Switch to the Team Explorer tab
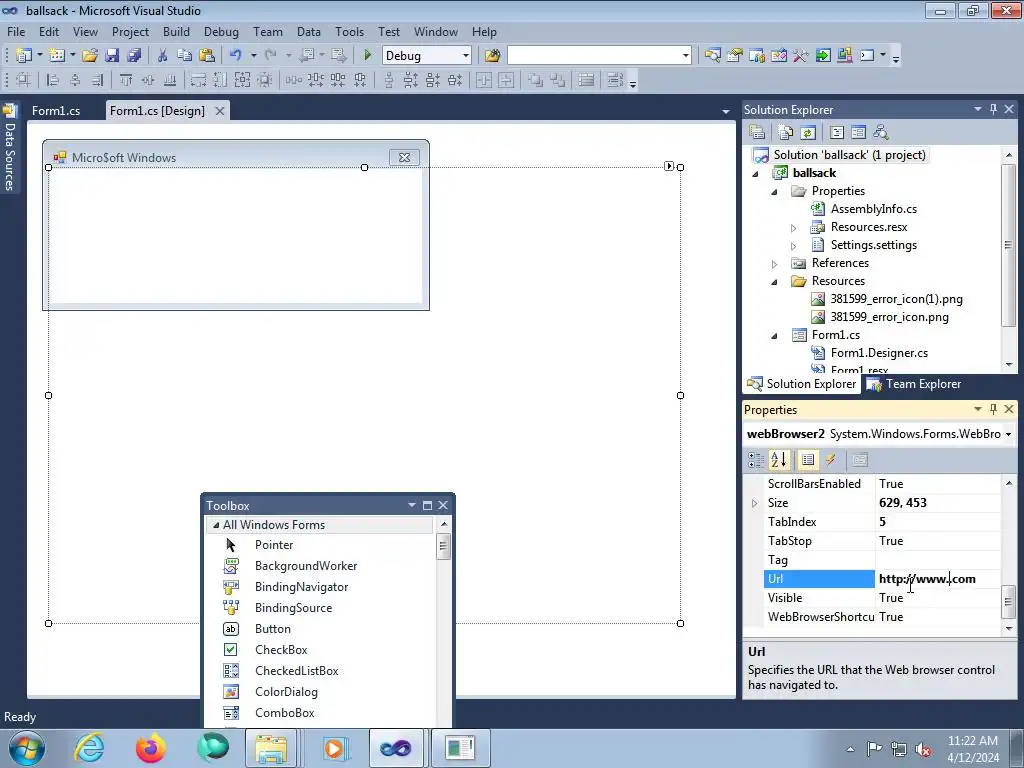 pos(914,384)
